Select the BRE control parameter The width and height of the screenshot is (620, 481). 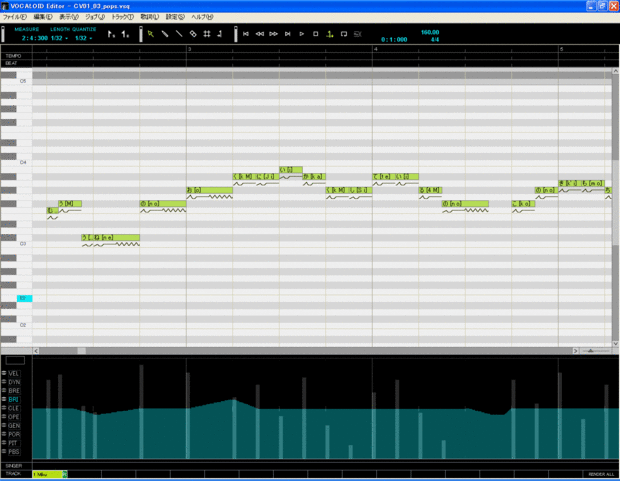pyautogui.click(x=14, y=391)
